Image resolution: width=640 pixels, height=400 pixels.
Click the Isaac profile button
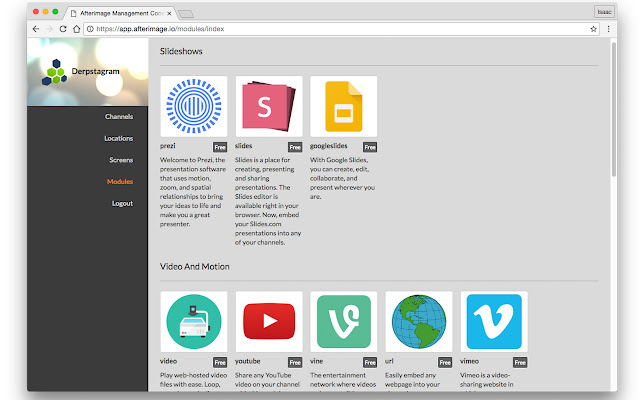point(604,12)
